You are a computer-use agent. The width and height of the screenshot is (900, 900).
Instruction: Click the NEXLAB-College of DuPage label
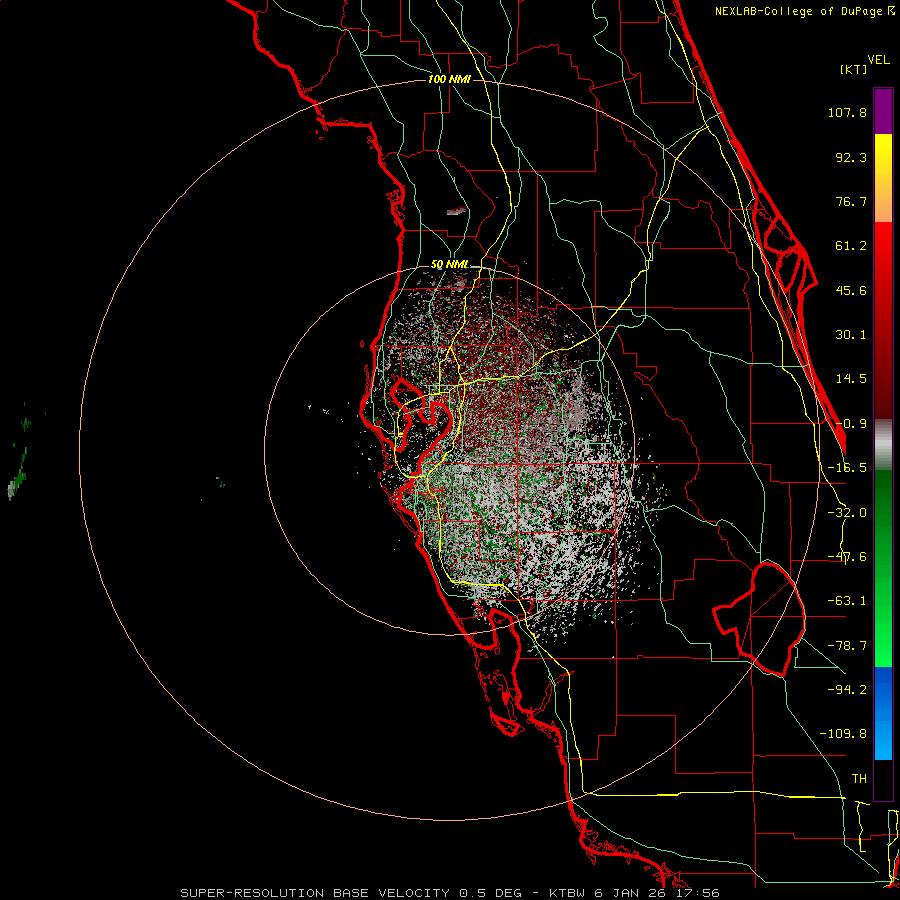[x=804, y=11]
